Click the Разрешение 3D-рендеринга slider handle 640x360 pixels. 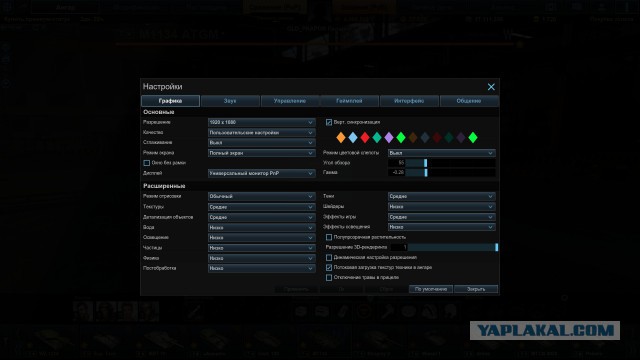(496, 247)
